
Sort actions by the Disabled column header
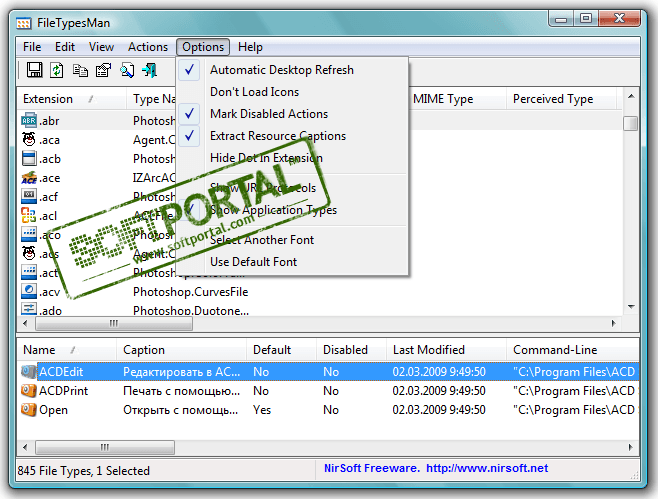351,350
